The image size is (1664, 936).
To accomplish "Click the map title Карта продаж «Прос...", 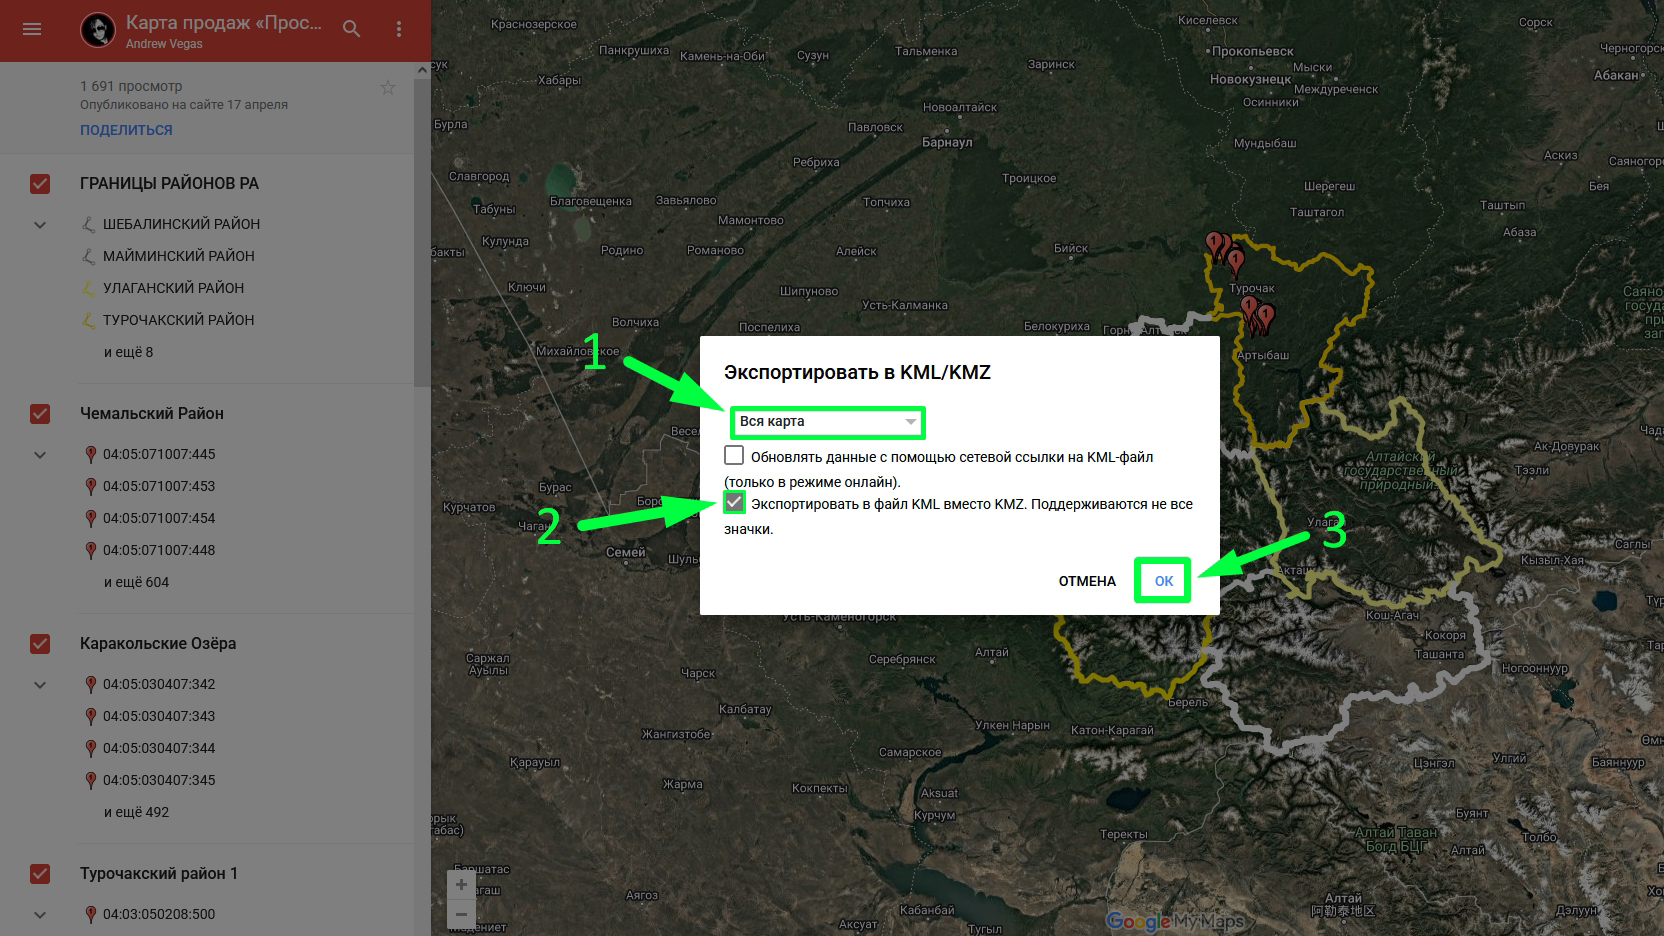I will (224, 23).
